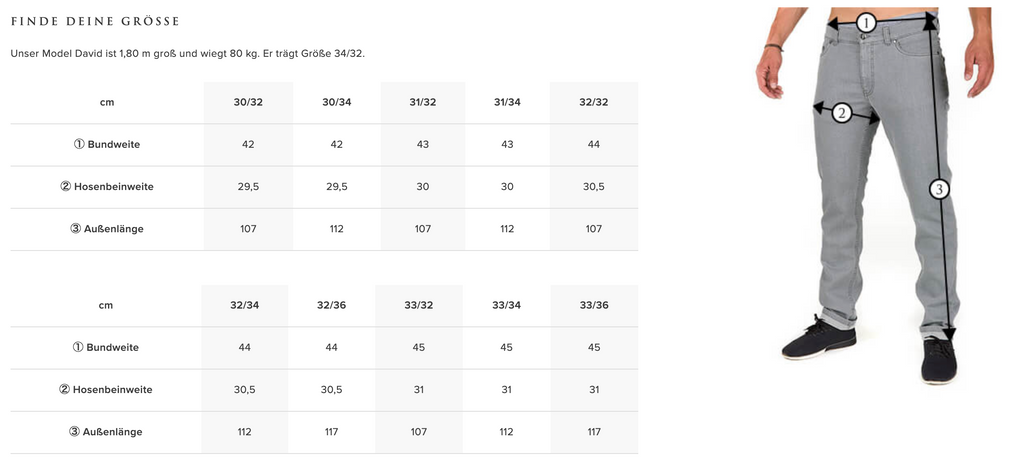Click the Bundweite label in second table

(106, 348)
